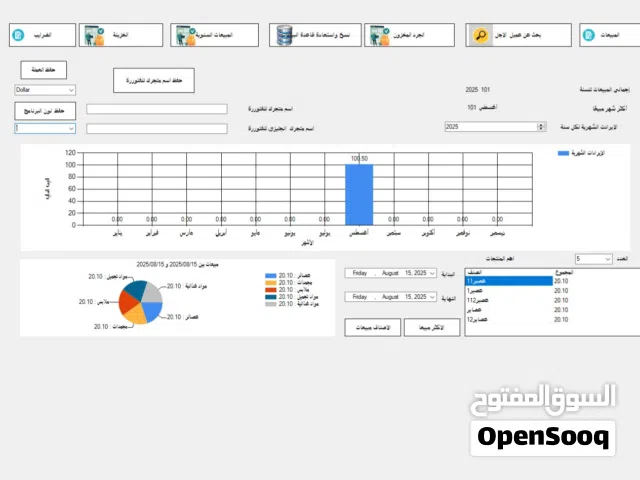Viewport: 640px width, 480px height.
Task: Open the program color dropdown
Action: (x=70, y=128)
